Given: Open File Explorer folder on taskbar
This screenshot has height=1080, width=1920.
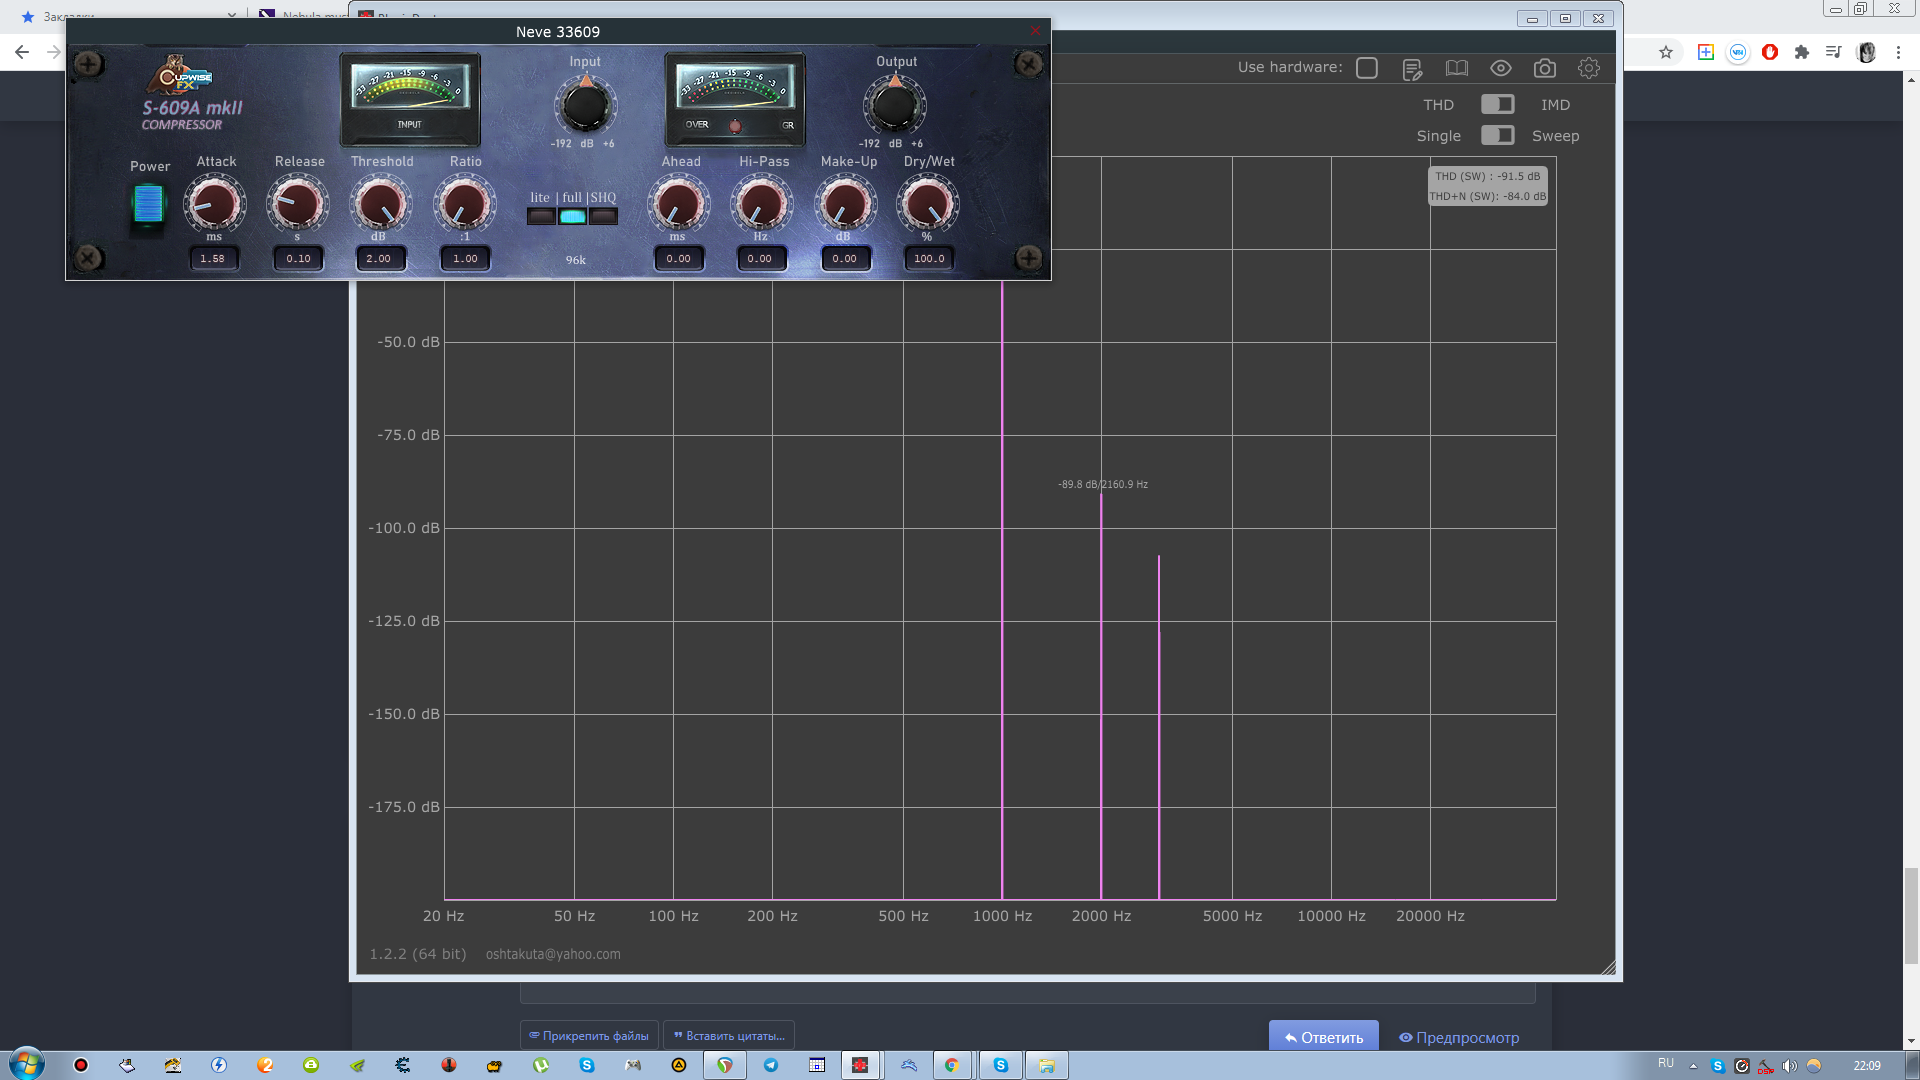Looking at the screenshot, I should pyautogui.click(x=1047, y=1065).
